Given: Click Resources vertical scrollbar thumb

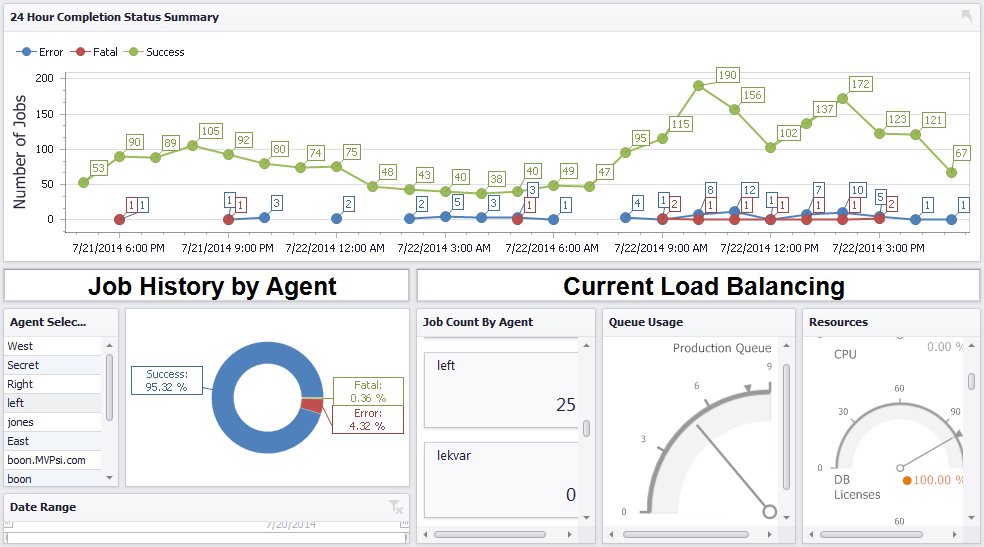Looking at the screenshot, I should 971,381.
